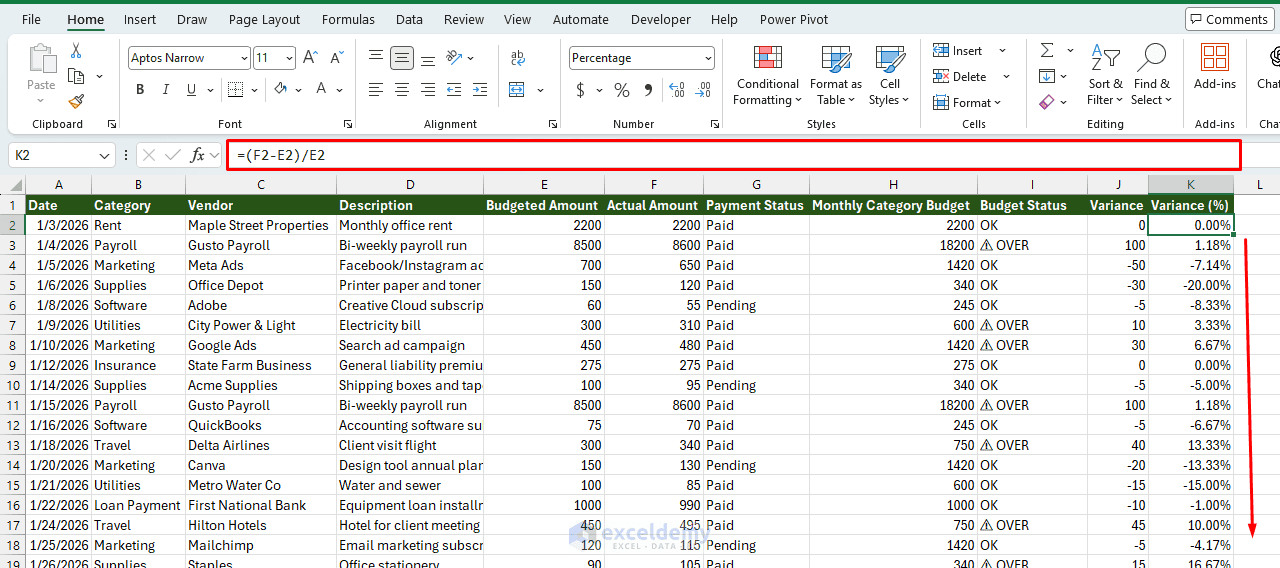Image resolution: width=1280 pixels, height=568 pixels.
Task: Click the Fill down icon in Editing
Action: pos(1047,76)
